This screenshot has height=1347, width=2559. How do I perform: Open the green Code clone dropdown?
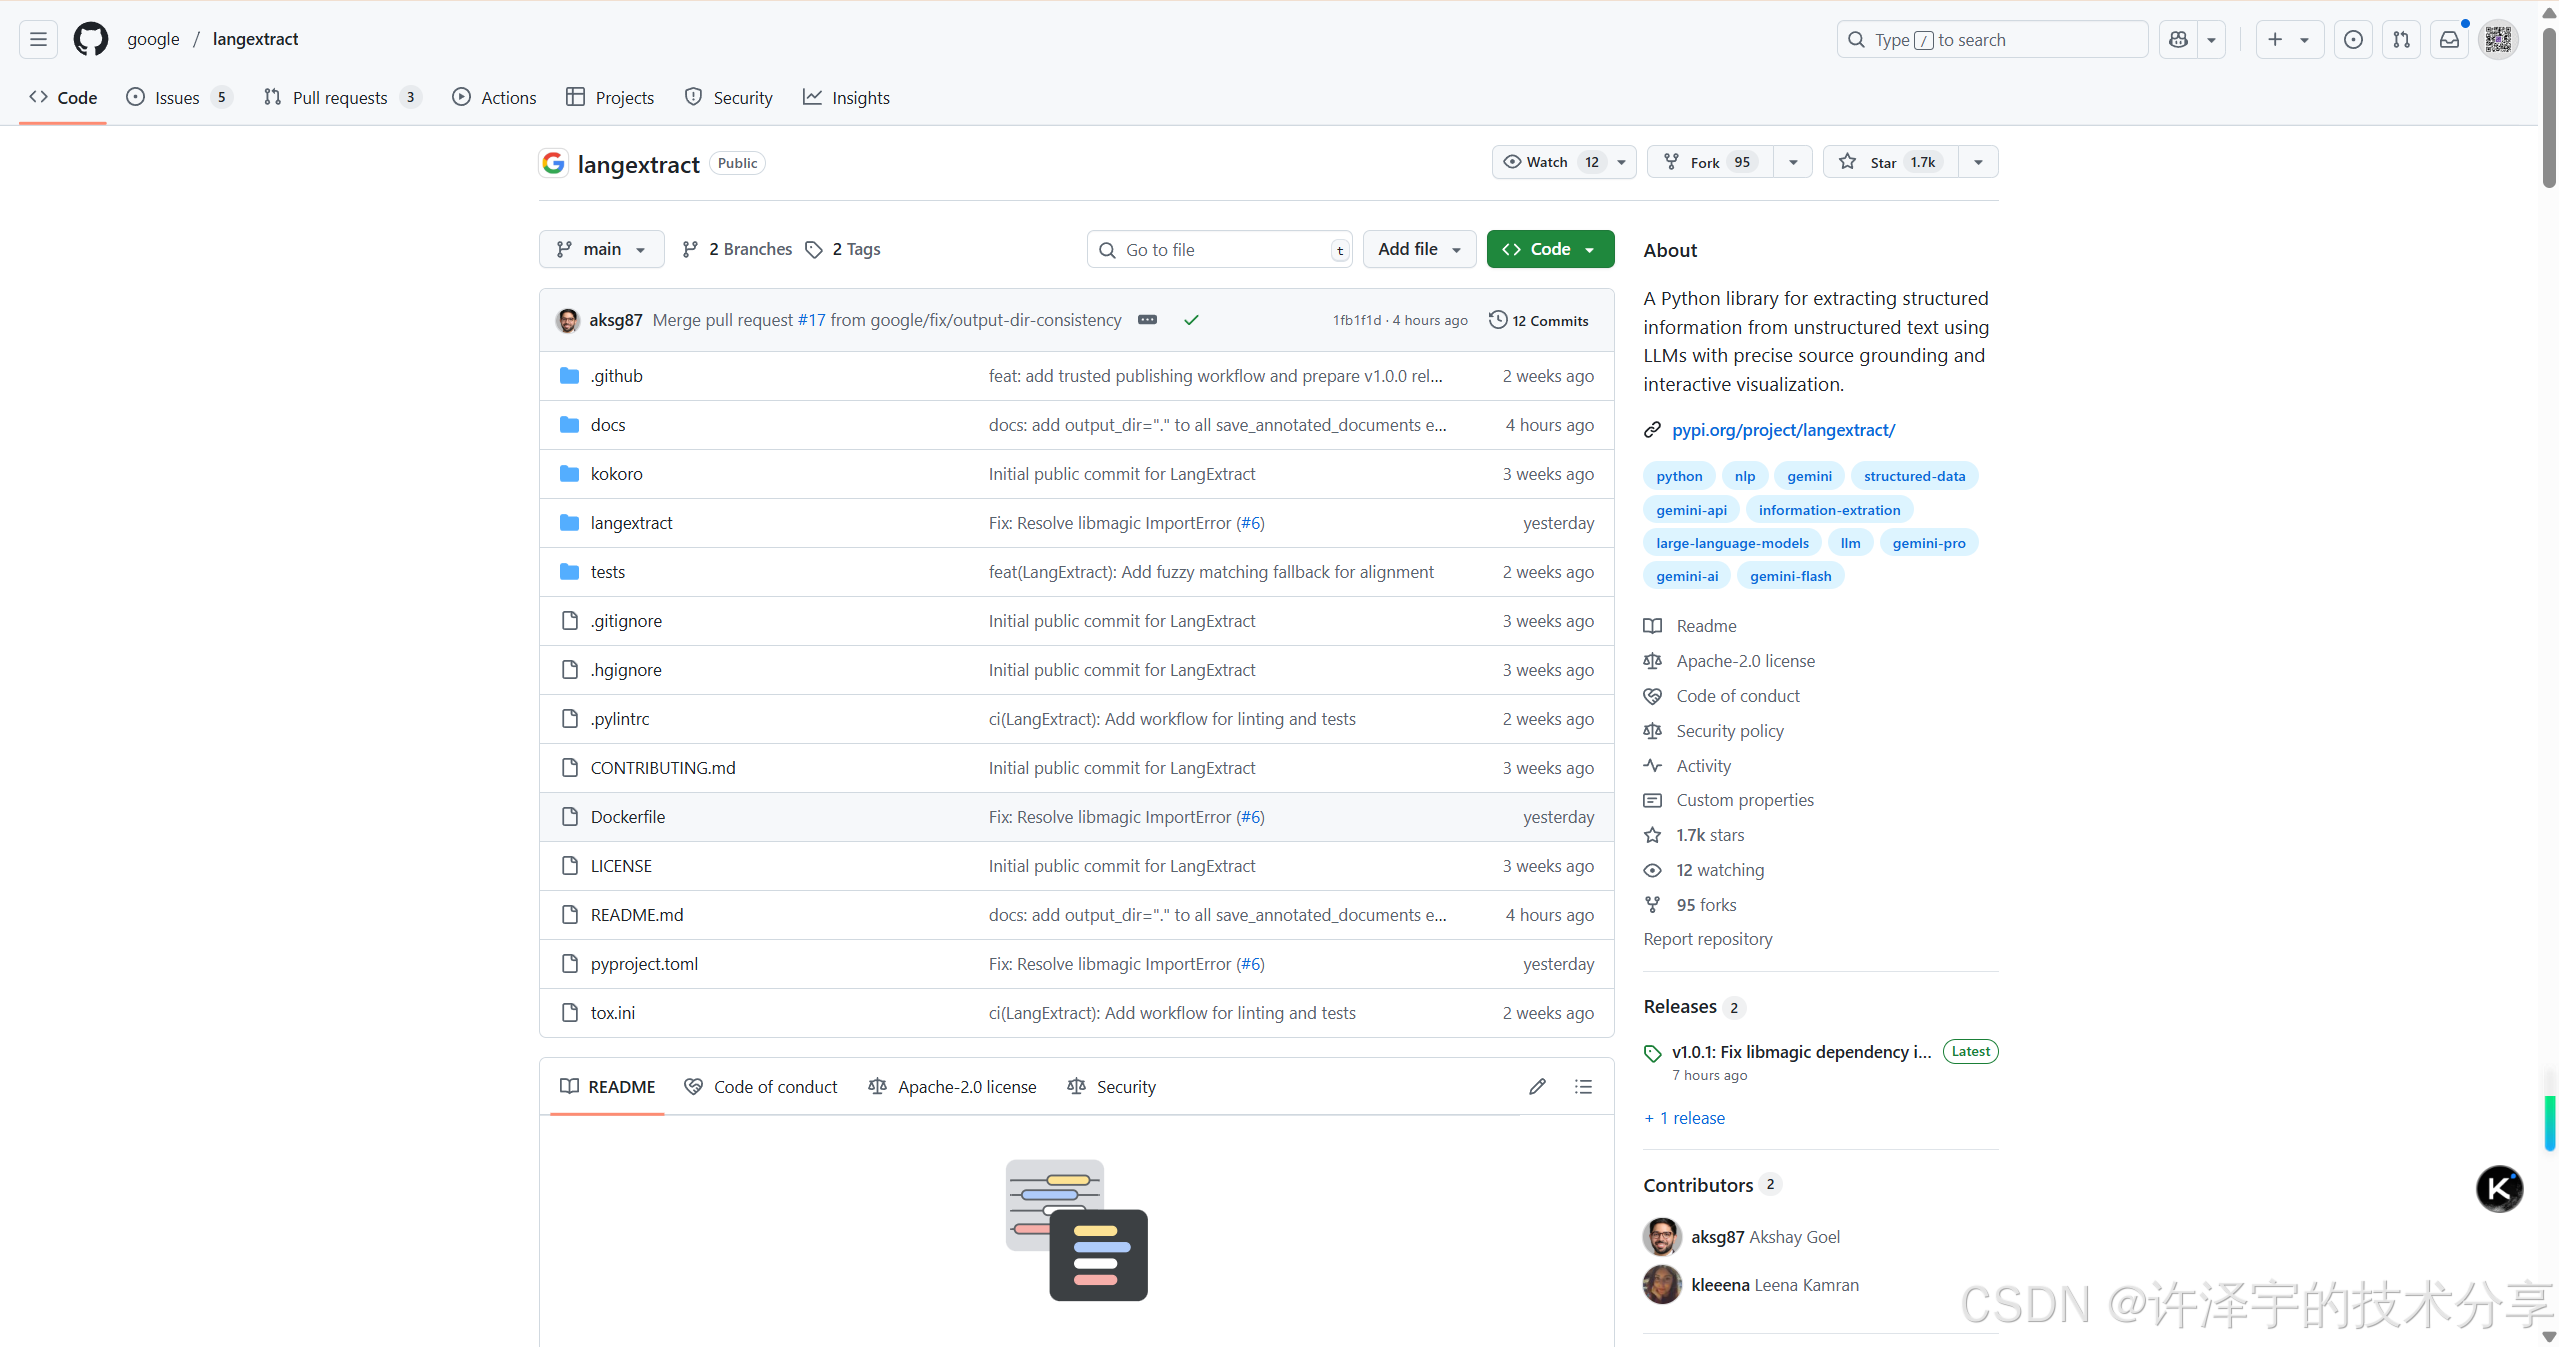coord(1550,249)
